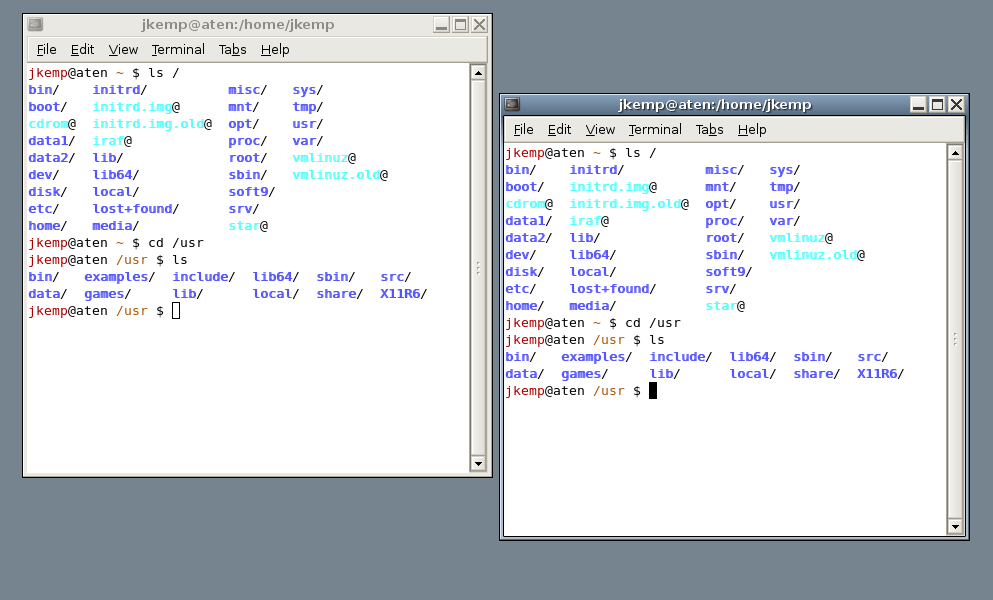Click 'media/' in left terminal listing
993x600 pixels.
coord(116,226)
